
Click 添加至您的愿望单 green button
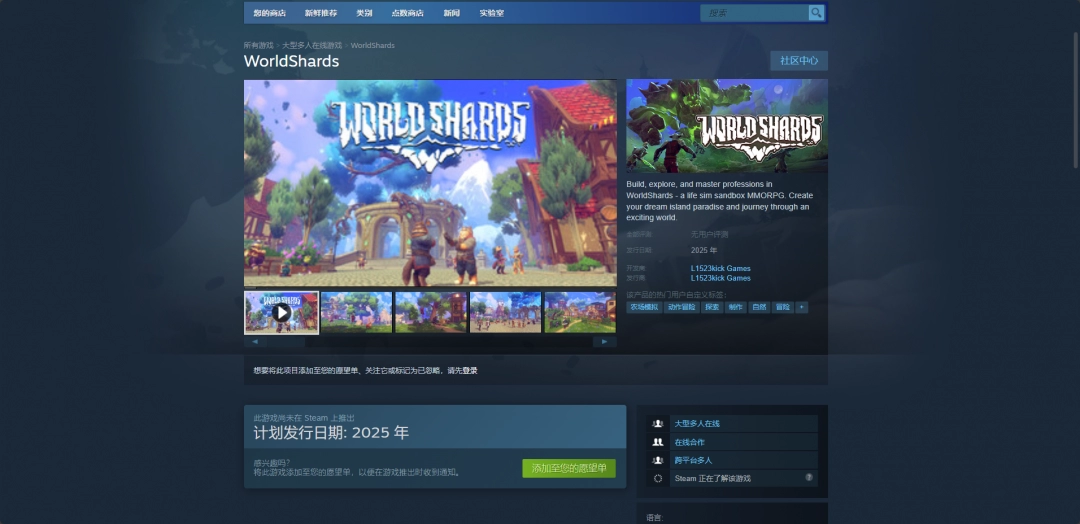(x=569, y=468)
